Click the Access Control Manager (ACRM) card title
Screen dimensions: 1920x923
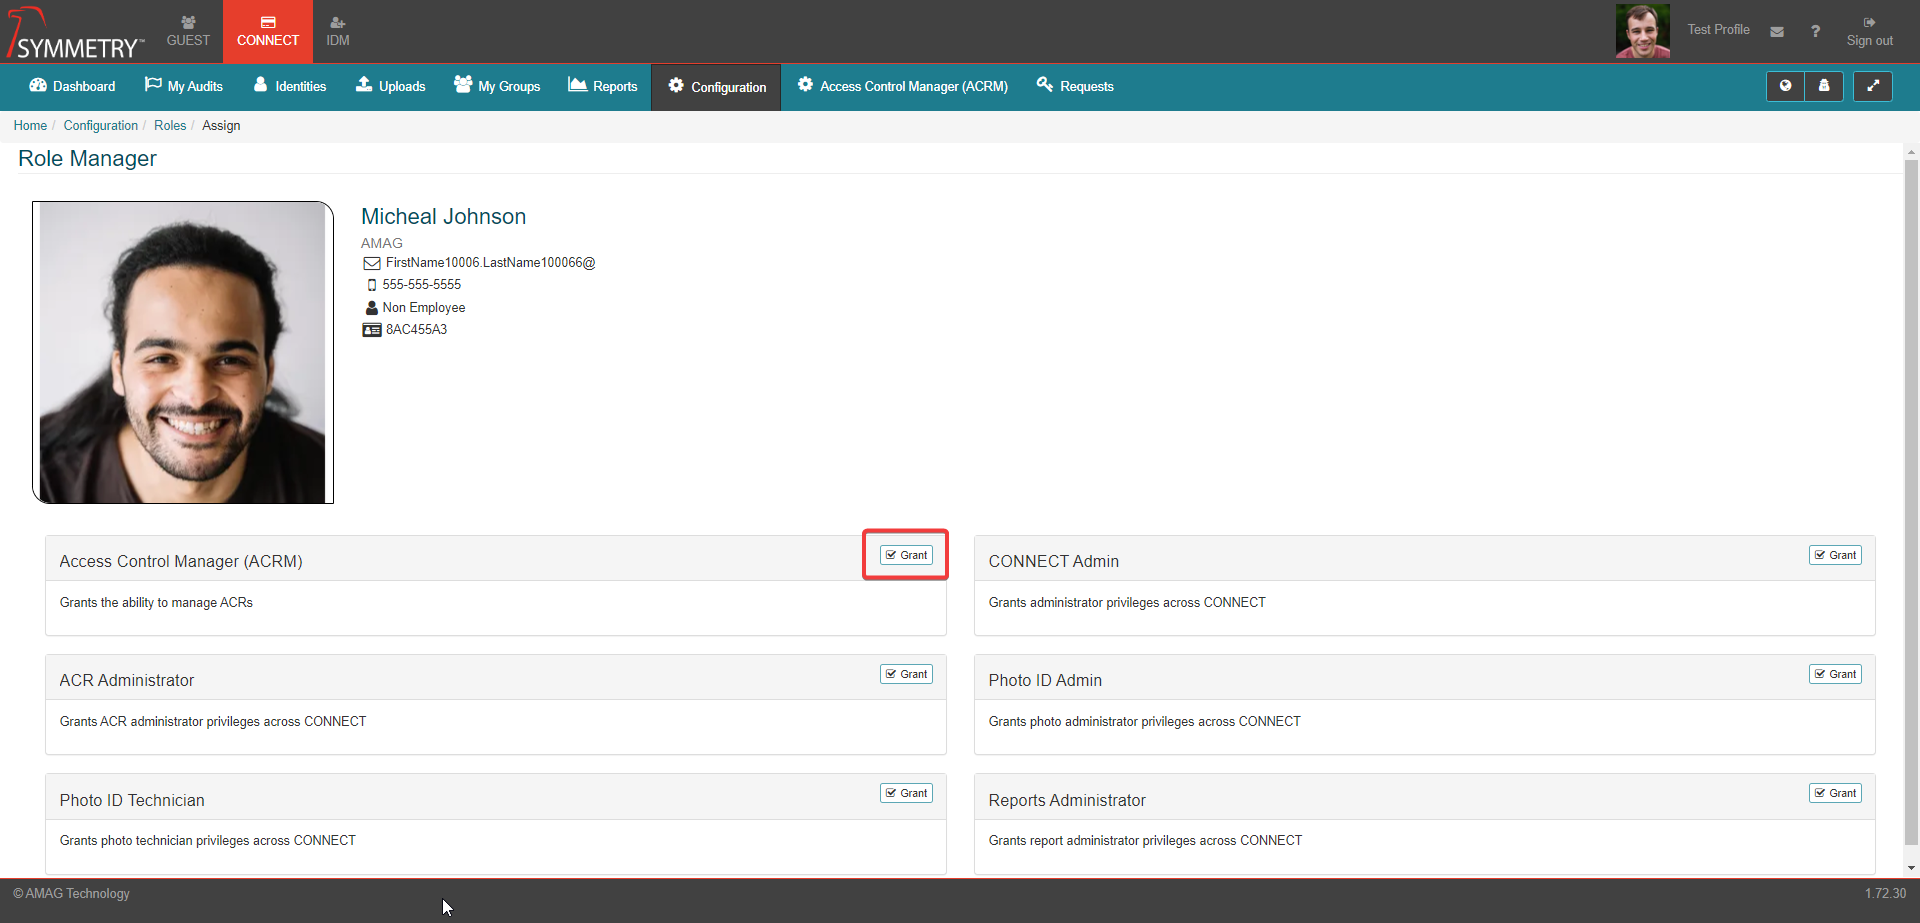point(181,561)
